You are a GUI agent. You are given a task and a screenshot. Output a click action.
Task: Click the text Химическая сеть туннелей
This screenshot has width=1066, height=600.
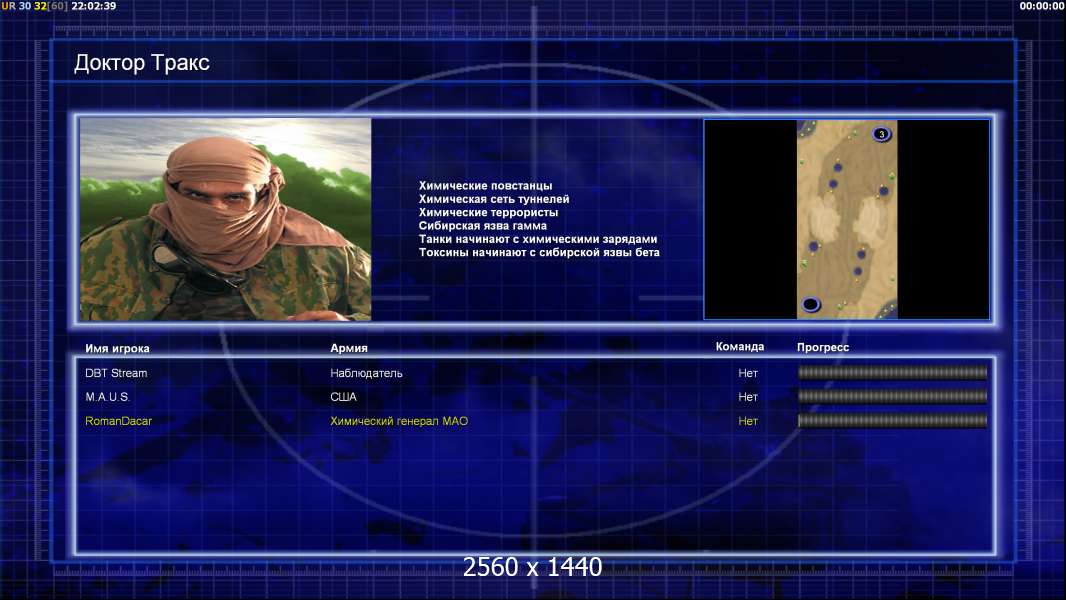494,199
